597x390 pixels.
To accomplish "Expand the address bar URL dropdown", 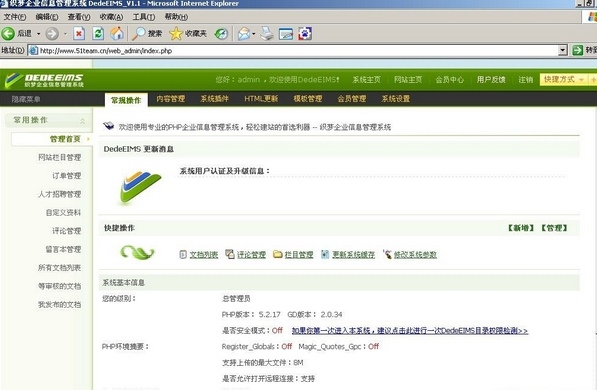I will tap(563, 50).
